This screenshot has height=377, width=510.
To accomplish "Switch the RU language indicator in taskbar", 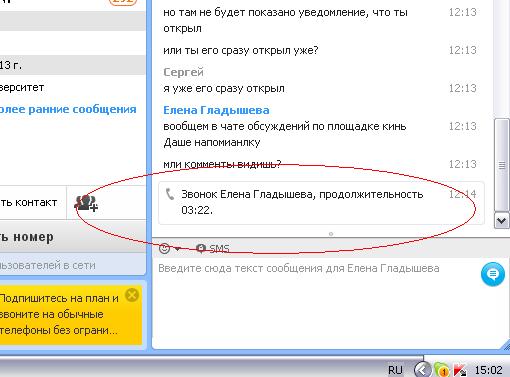I will 395,370.
